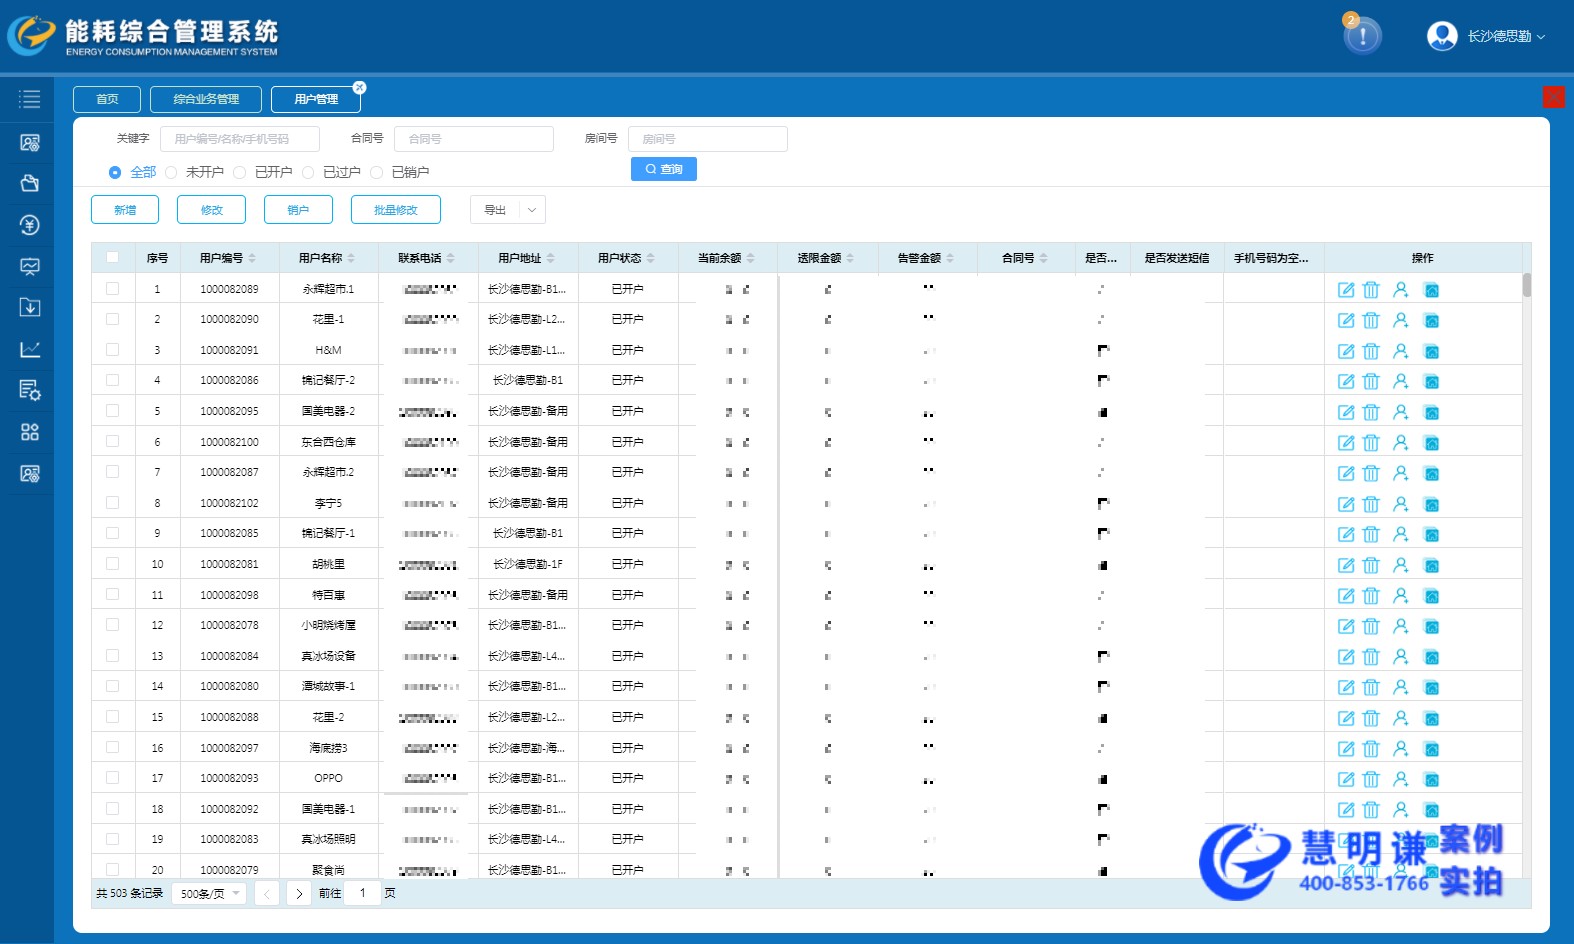
Task: Click the 查询 search button
Action: pyautogui.click(x=663, y=169)
